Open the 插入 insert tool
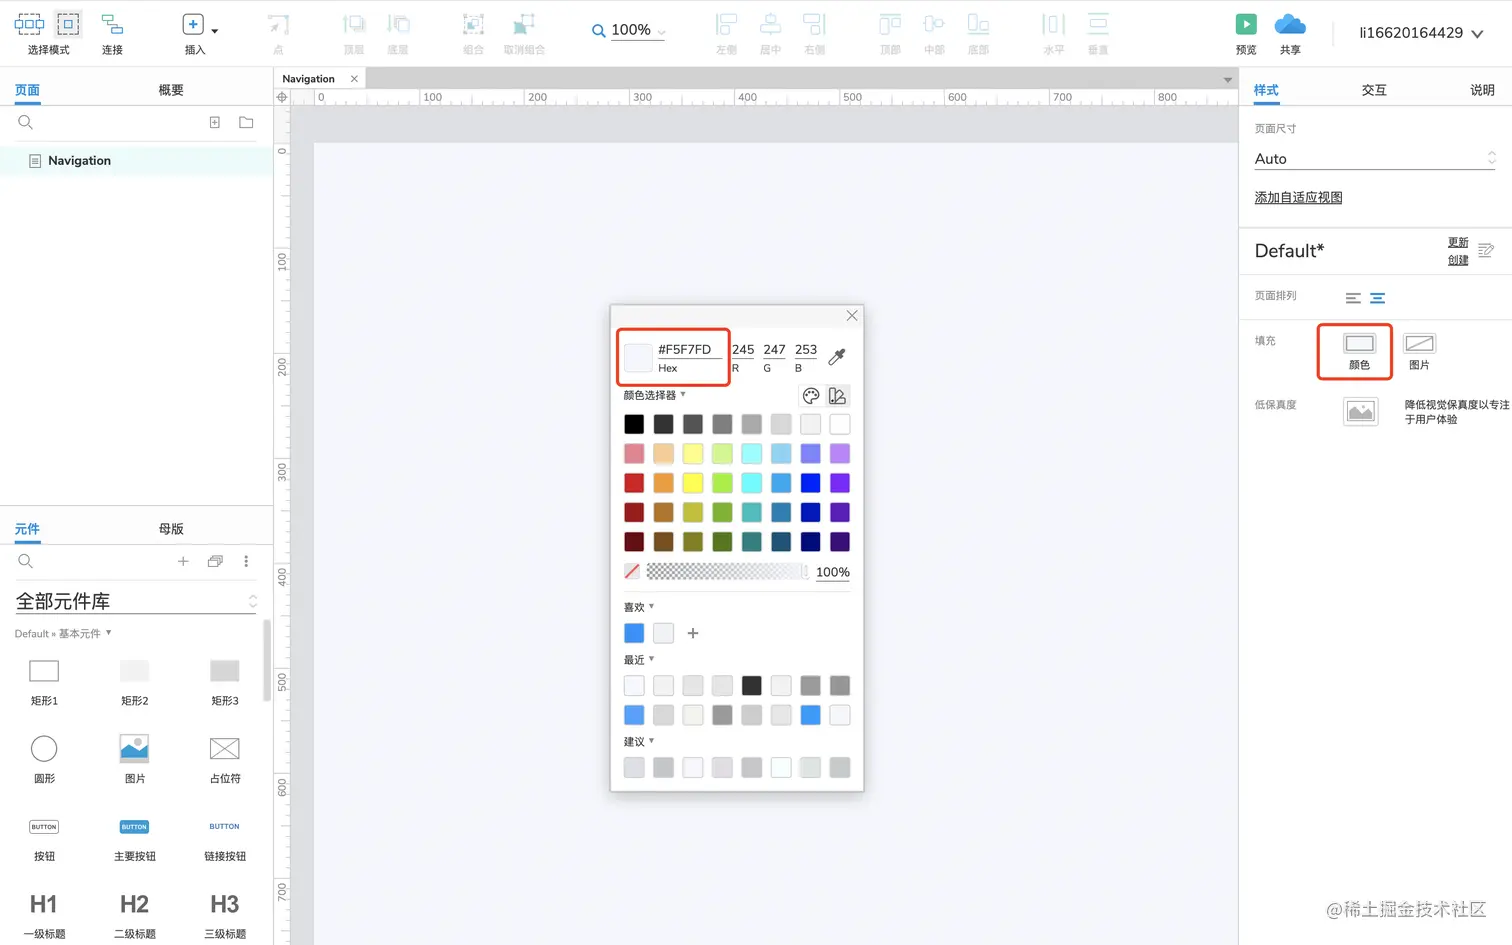This screenshot has height=945, width=1512. click(x=195, y=33)
